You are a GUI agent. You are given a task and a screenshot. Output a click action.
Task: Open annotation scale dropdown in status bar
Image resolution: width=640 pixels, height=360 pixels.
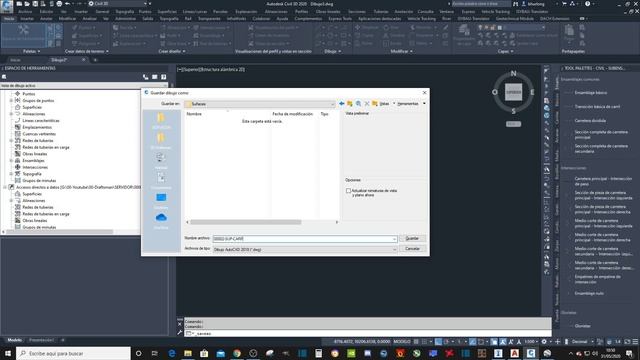pos(531,342)
